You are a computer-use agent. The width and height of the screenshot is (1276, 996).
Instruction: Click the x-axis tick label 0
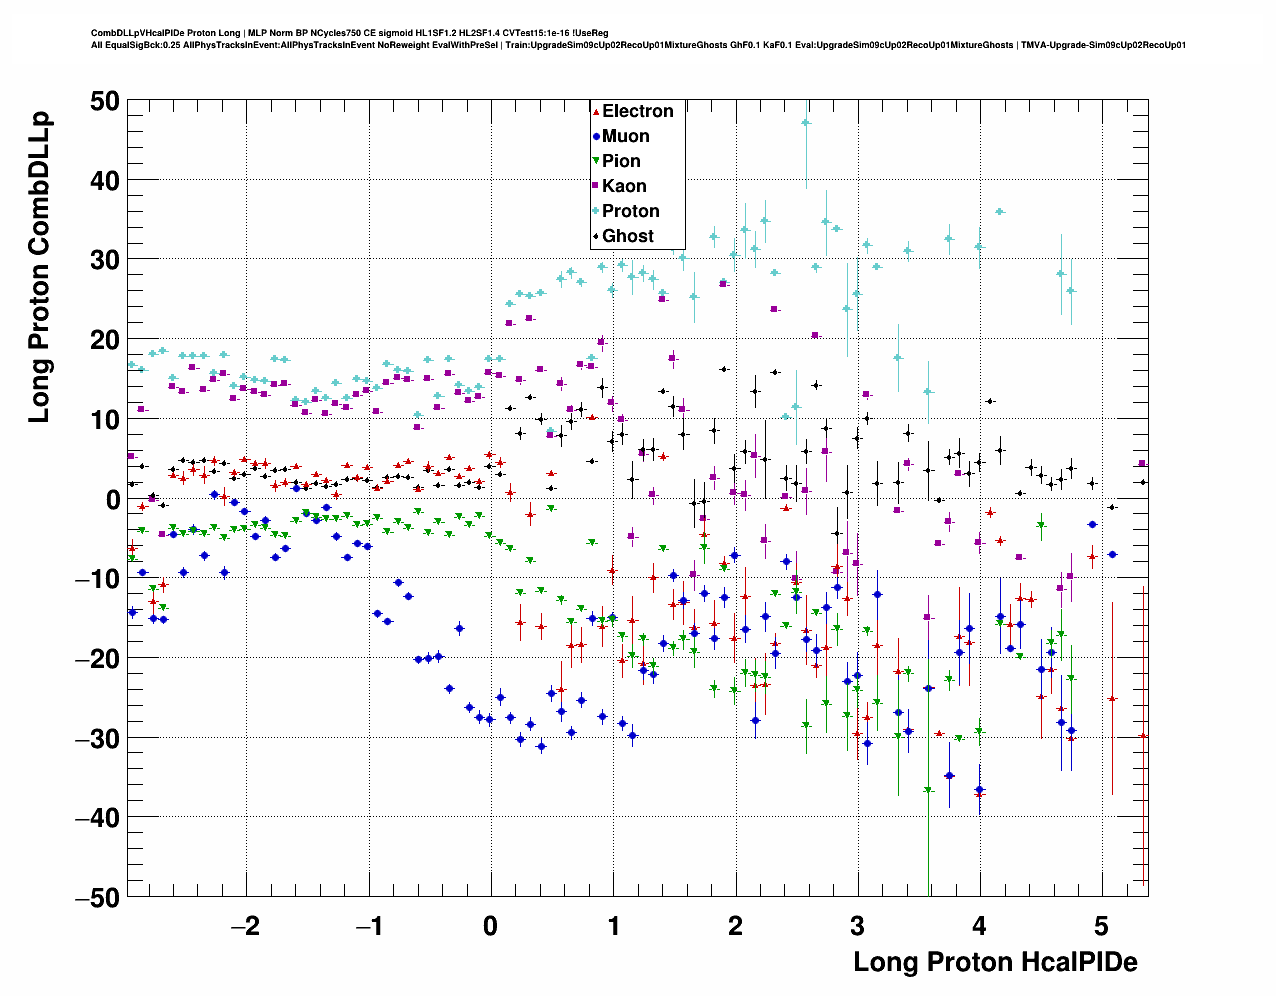click(x=490, y=926)
